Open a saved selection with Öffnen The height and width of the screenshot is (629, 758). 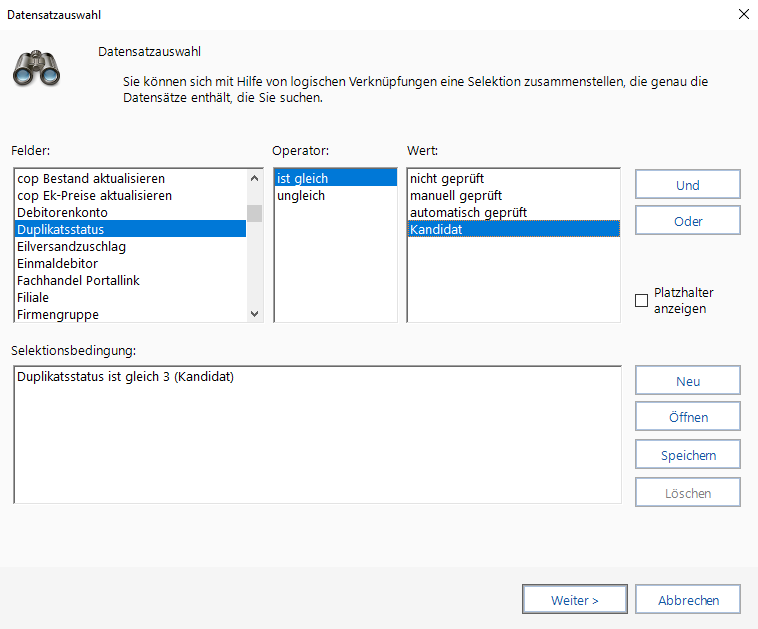[x=687, y=418]
